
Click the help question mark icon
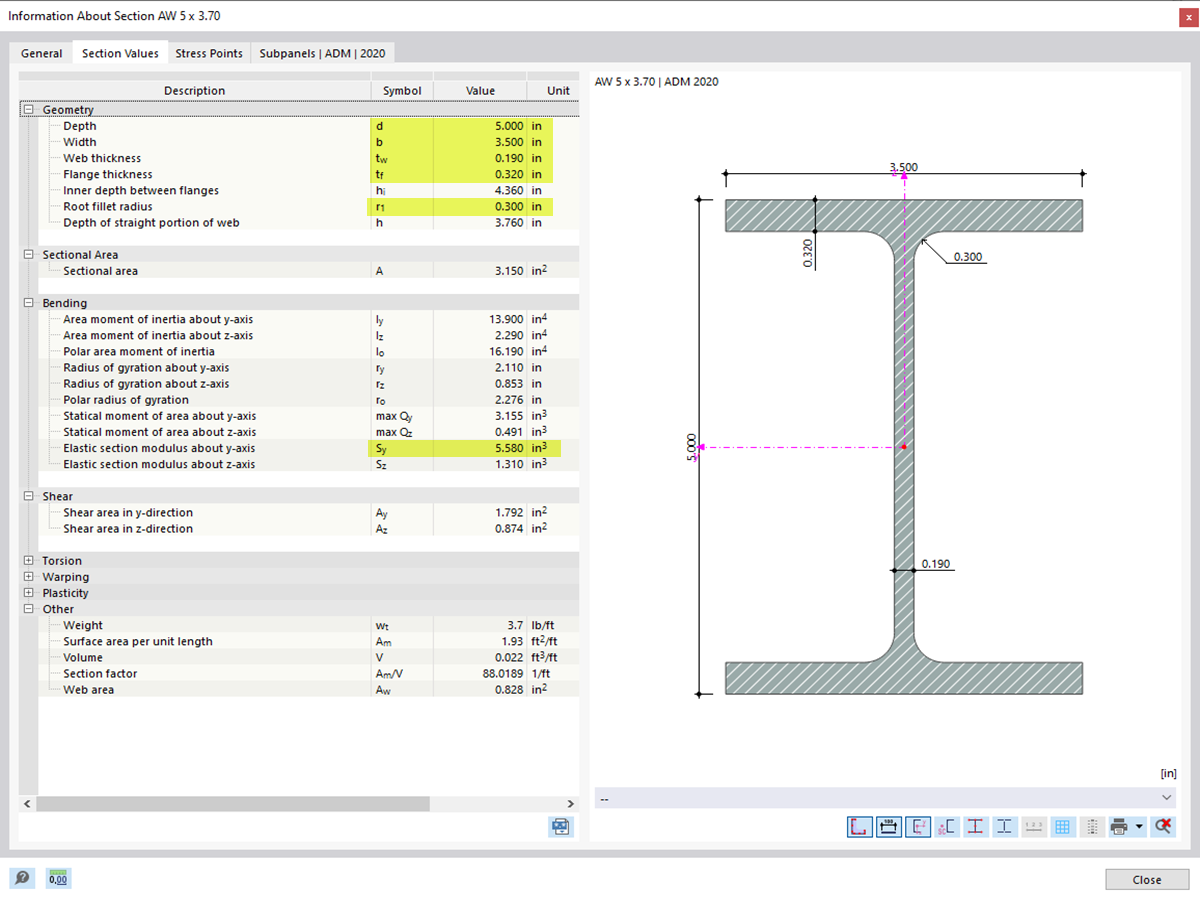(22, 877)
